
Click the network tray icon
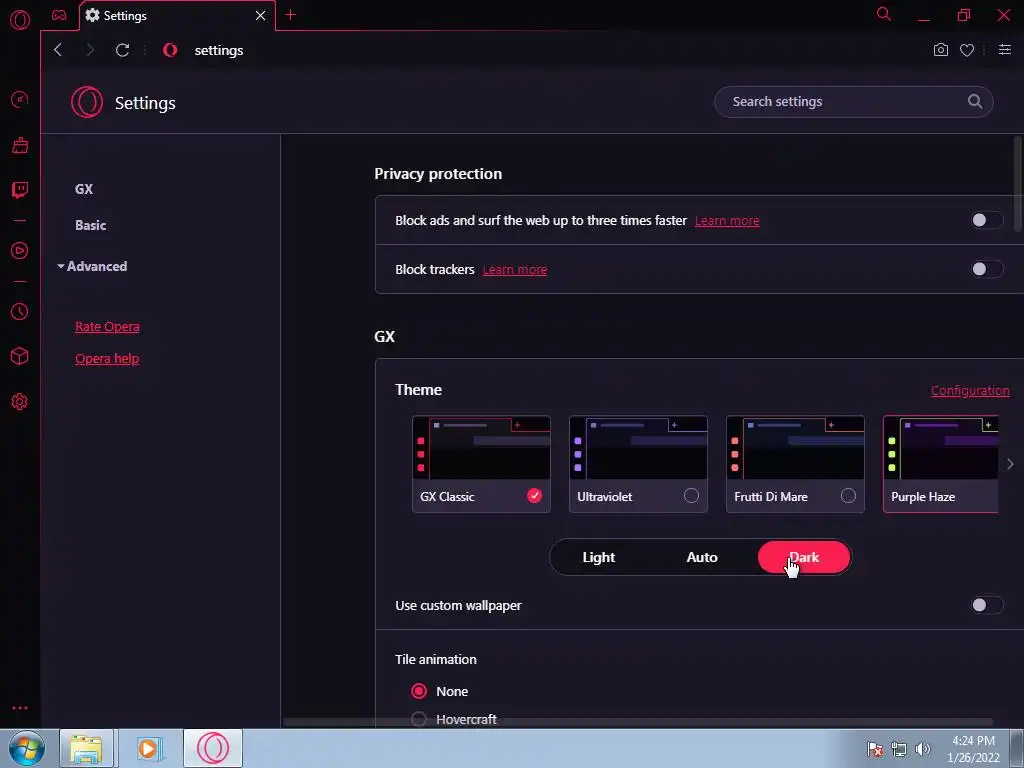point(899,749)
